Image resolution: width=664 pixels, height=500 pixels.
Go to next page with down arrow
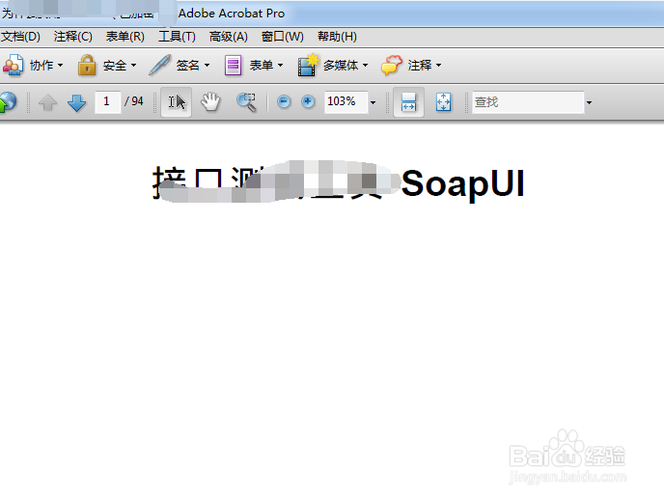(x=77, y=102)
